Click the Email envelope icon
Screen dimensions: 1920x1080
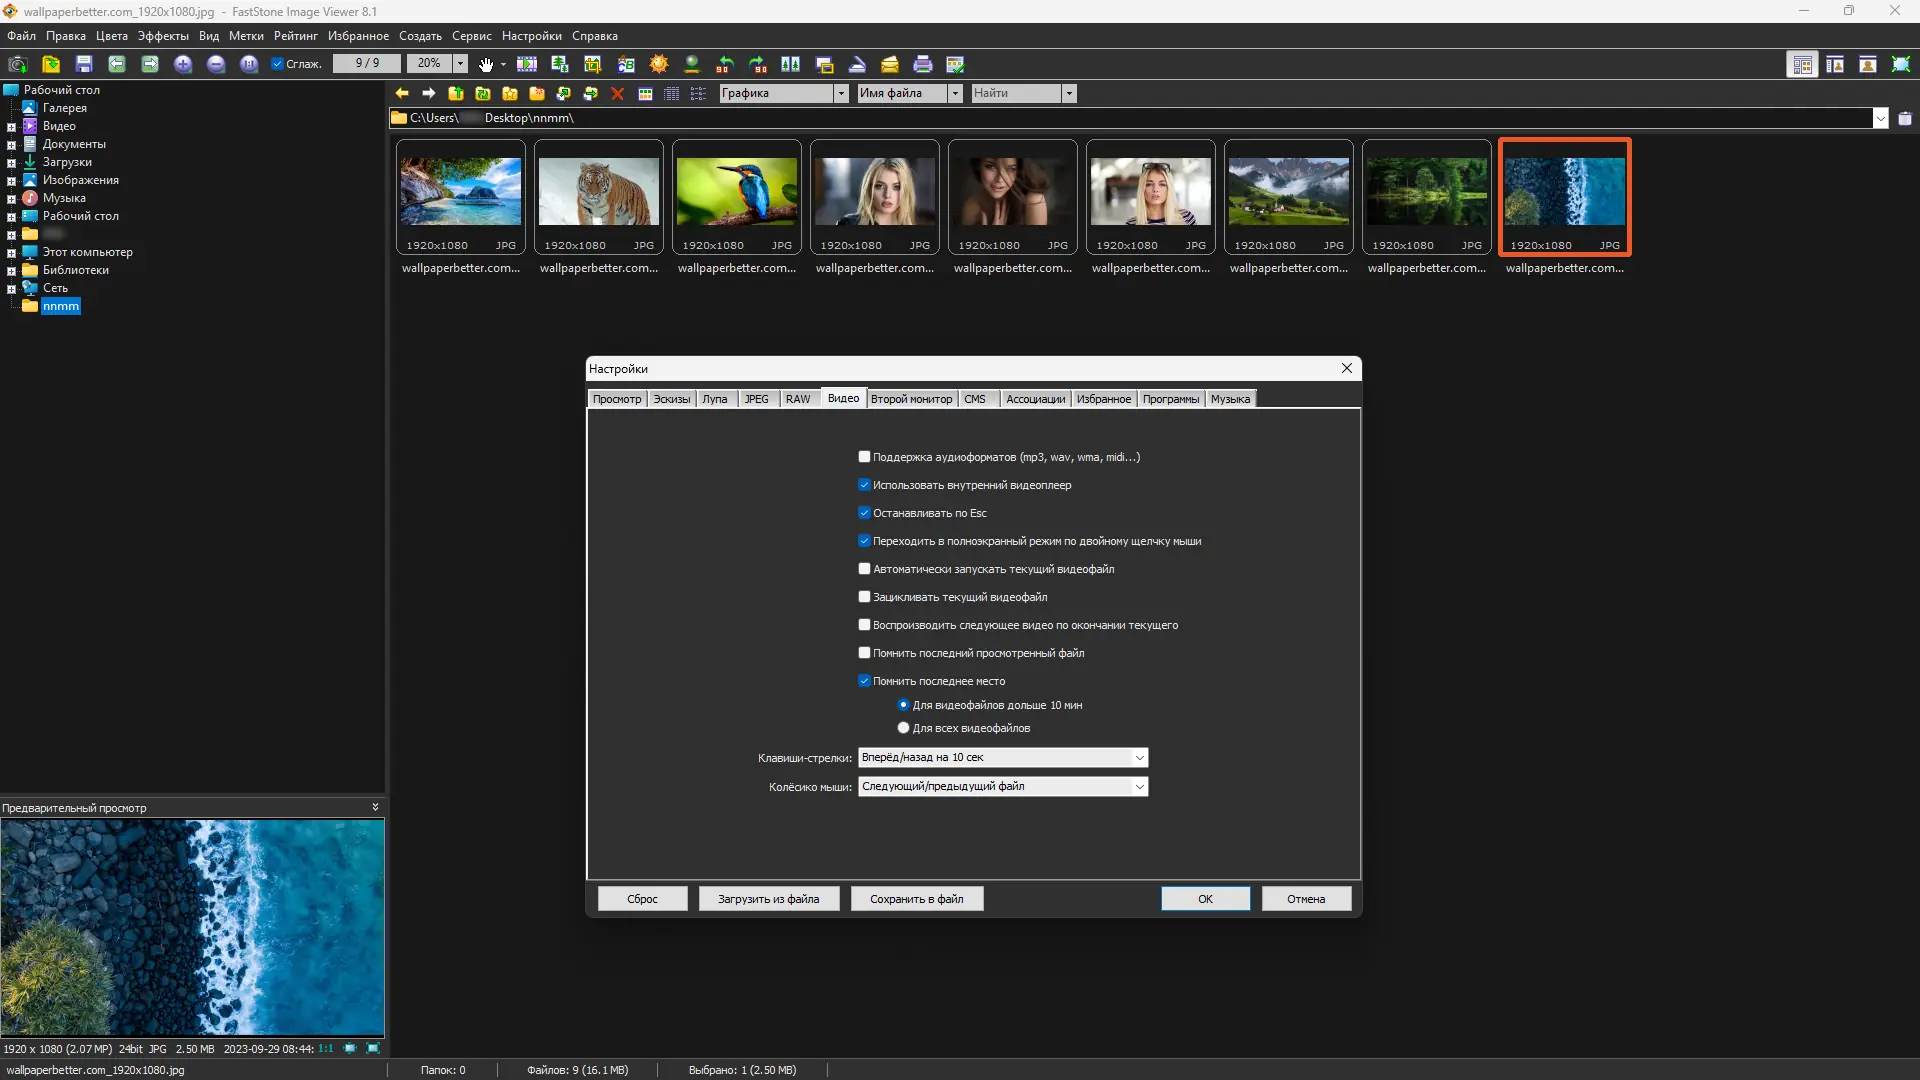[x=890, y=64]
